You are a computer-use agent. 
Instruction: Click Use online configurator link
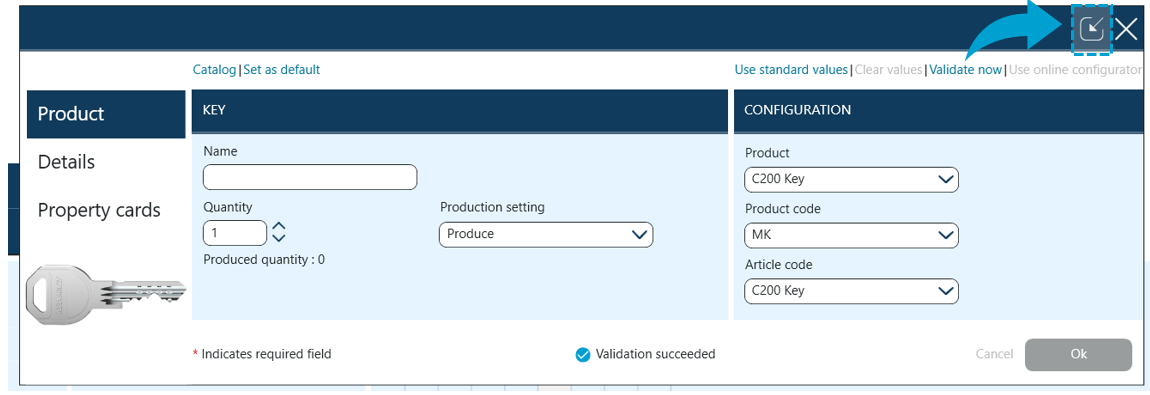[1075, 70]
